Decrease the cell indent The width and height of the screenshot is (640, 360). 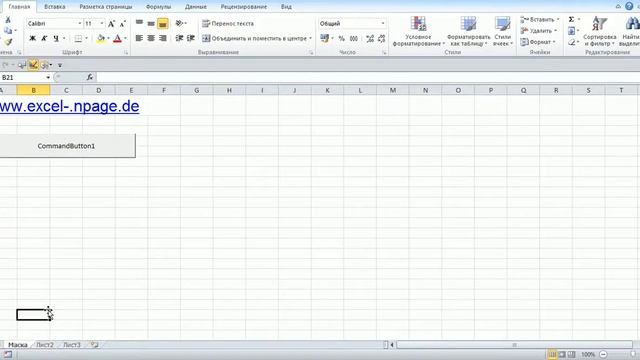(179, 38)
